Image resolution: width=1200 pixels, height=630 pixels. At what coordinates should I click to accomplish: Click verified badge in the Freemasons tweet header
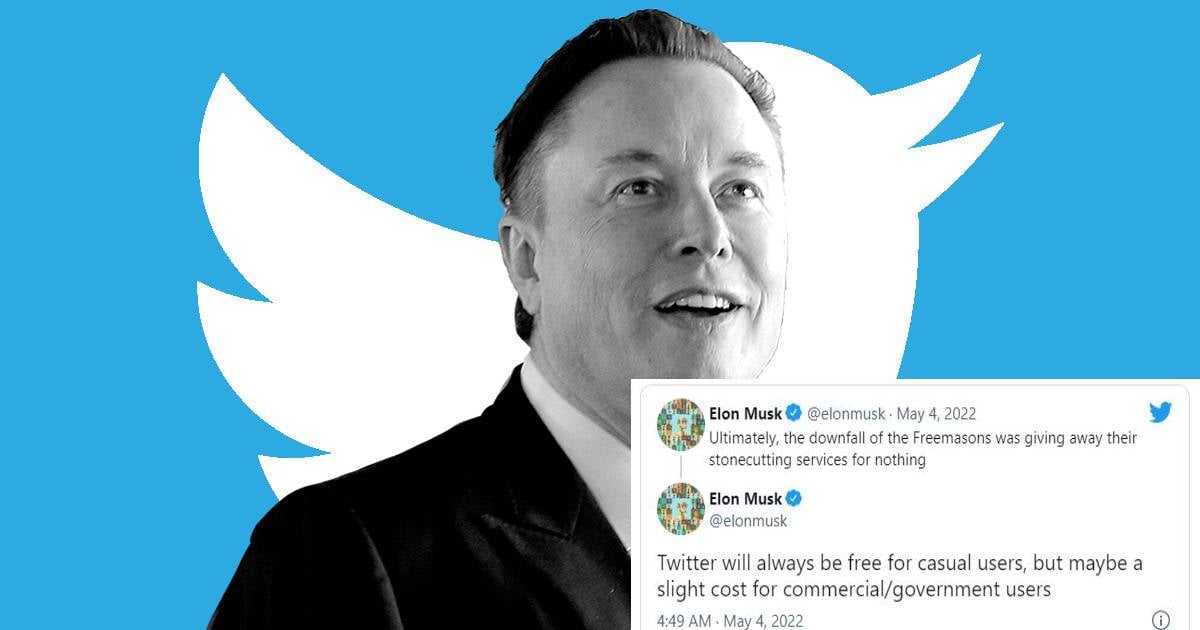(x=794, y=412)
